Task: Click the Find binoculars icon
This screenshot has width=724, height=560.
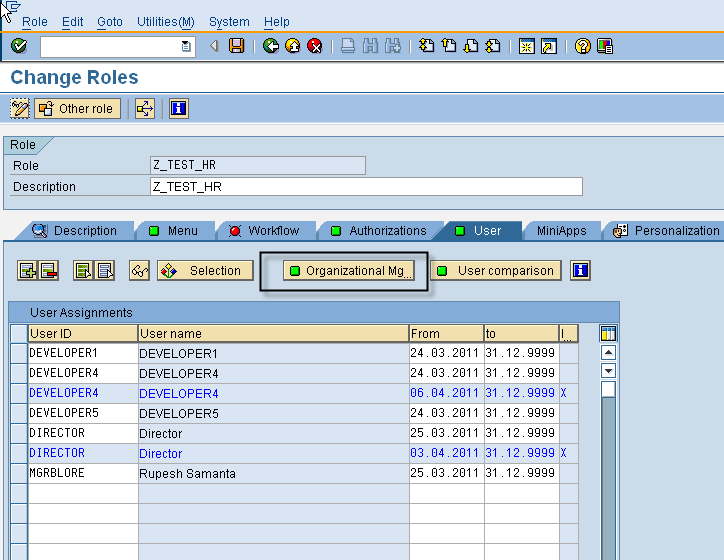Action: (x=370, y=46)
